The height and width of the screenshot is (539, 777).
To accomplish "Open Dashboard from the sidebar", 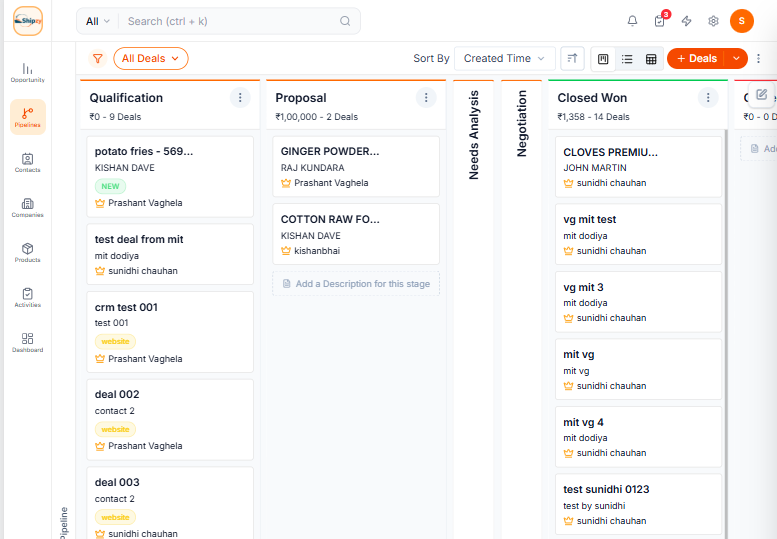I will tap(28, 343).
